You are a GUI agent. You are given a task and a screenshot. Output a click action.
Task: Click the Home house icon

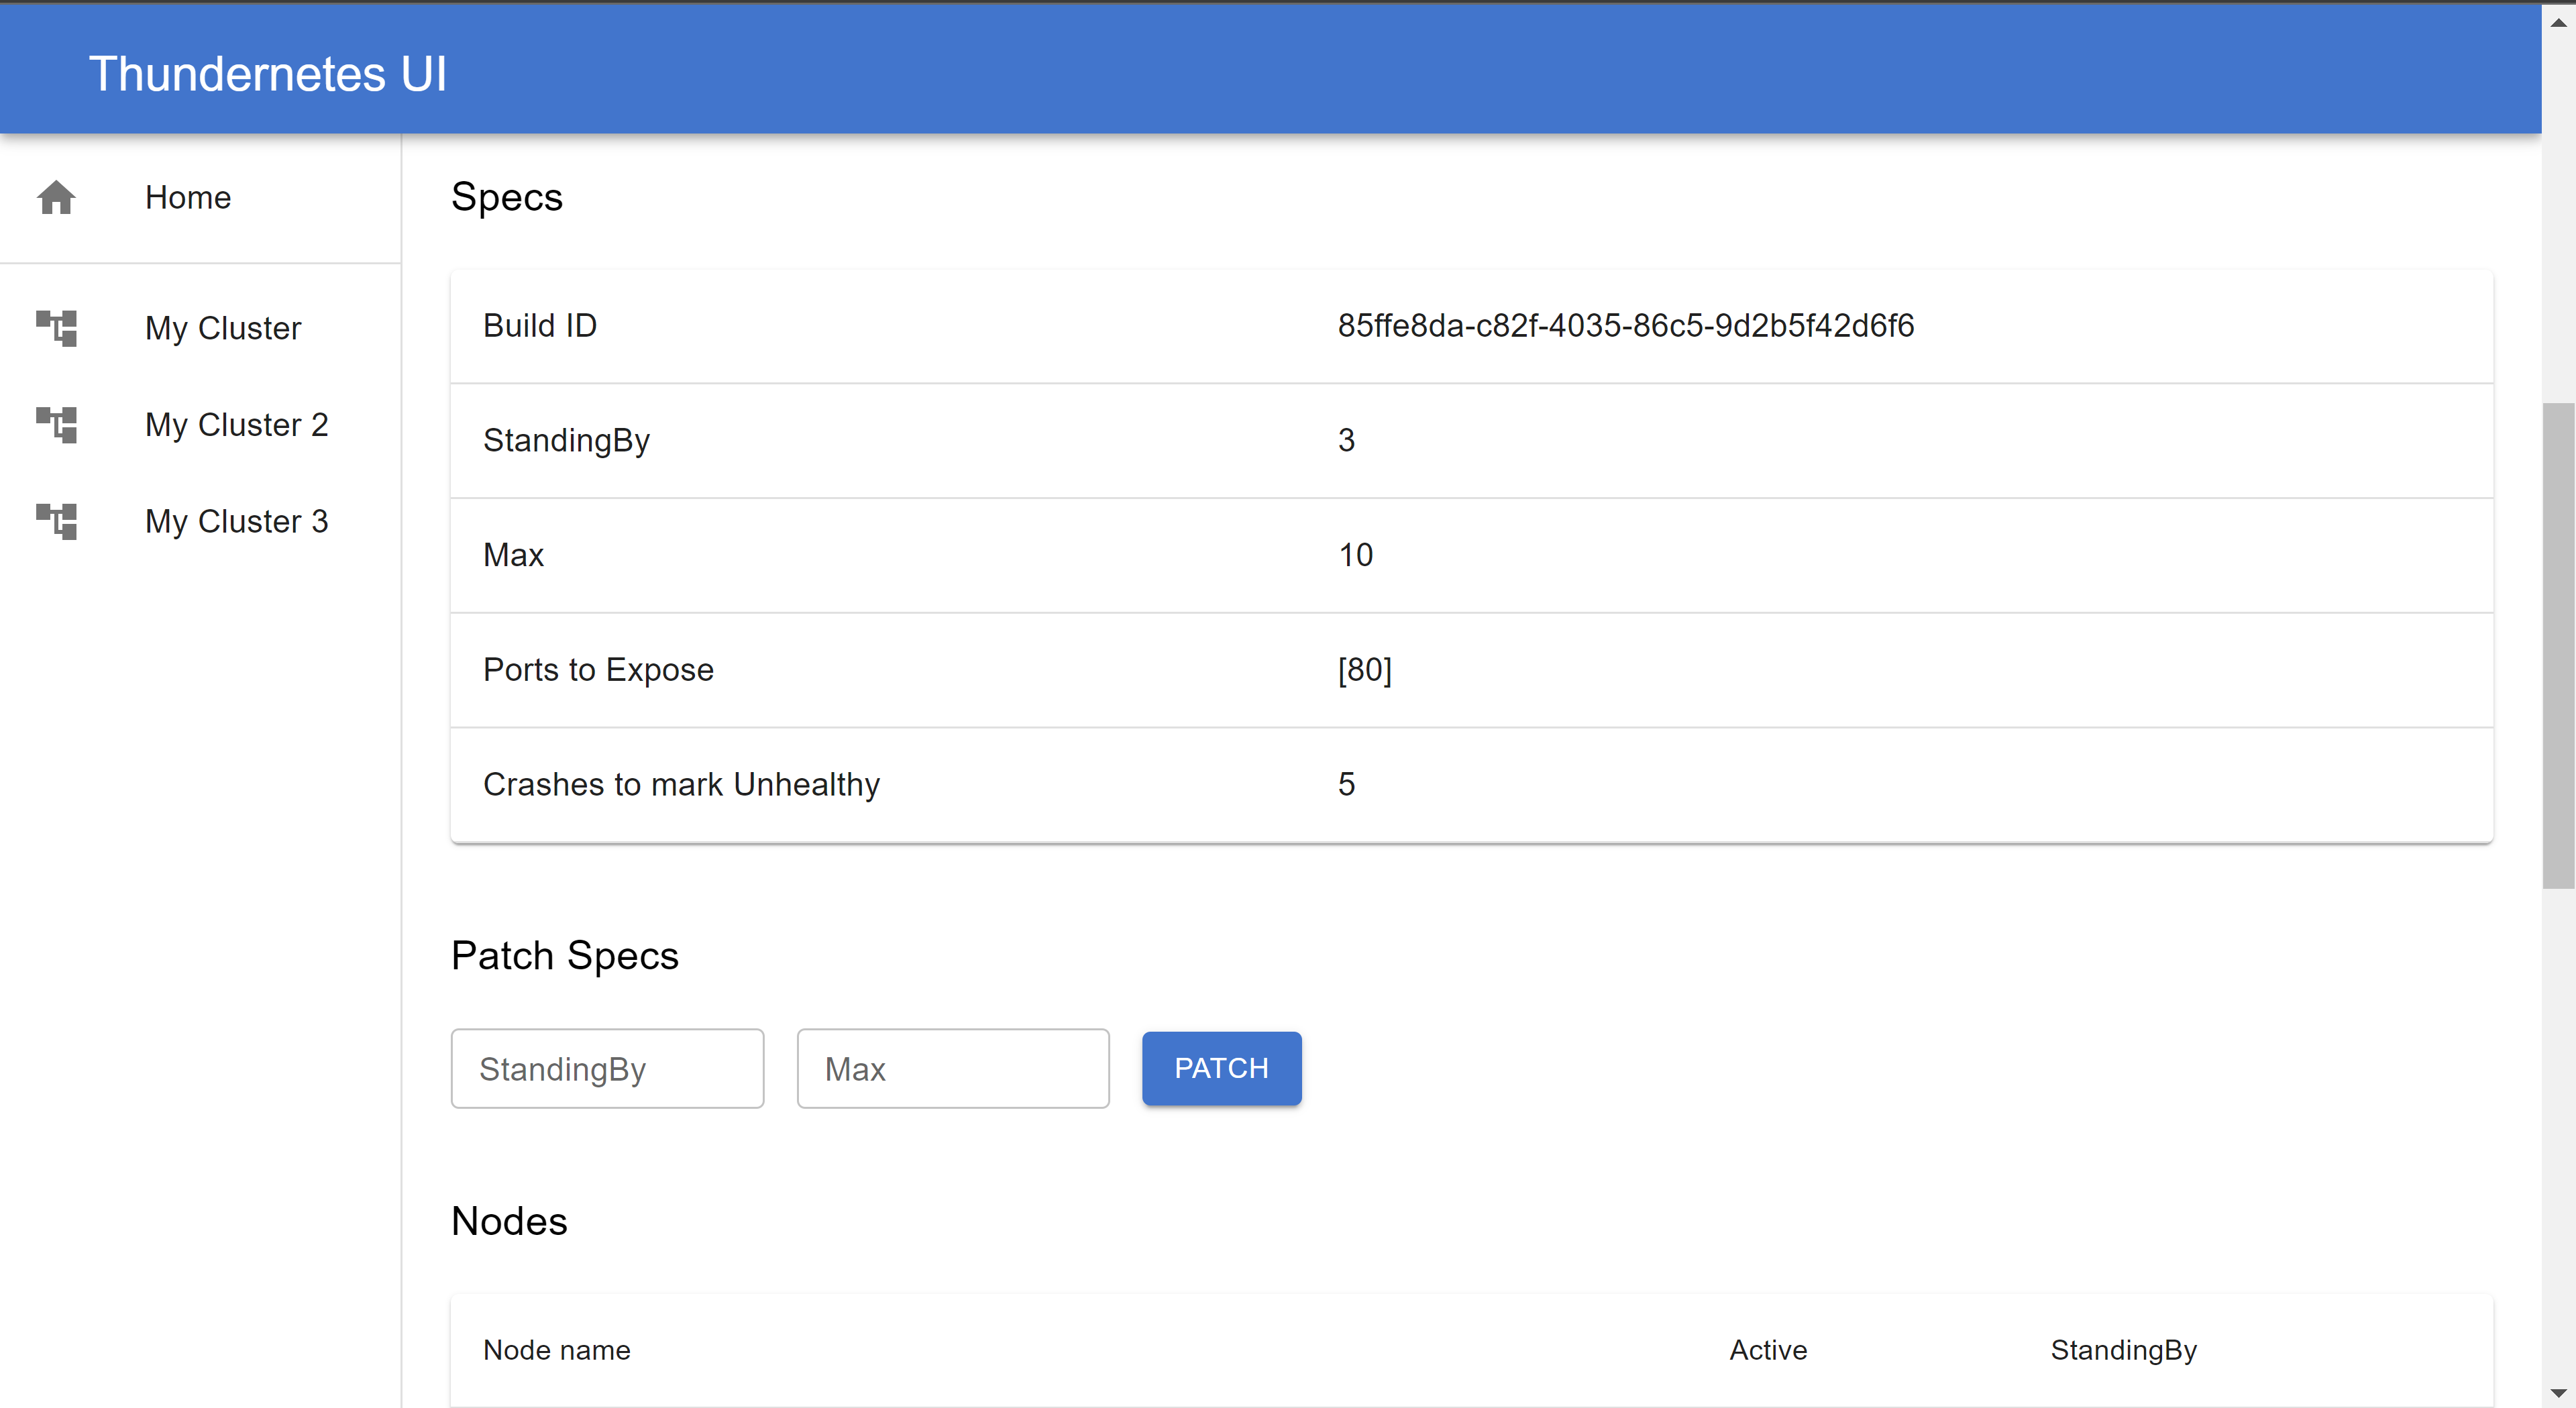point(56,197)
